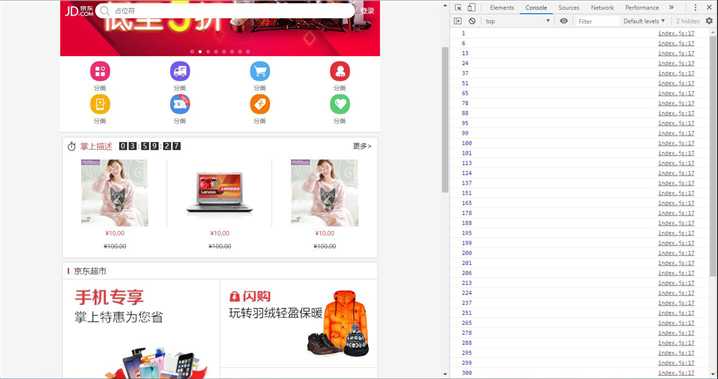
Task: Open the orange price tag icon
Action: tap(260, 104)
